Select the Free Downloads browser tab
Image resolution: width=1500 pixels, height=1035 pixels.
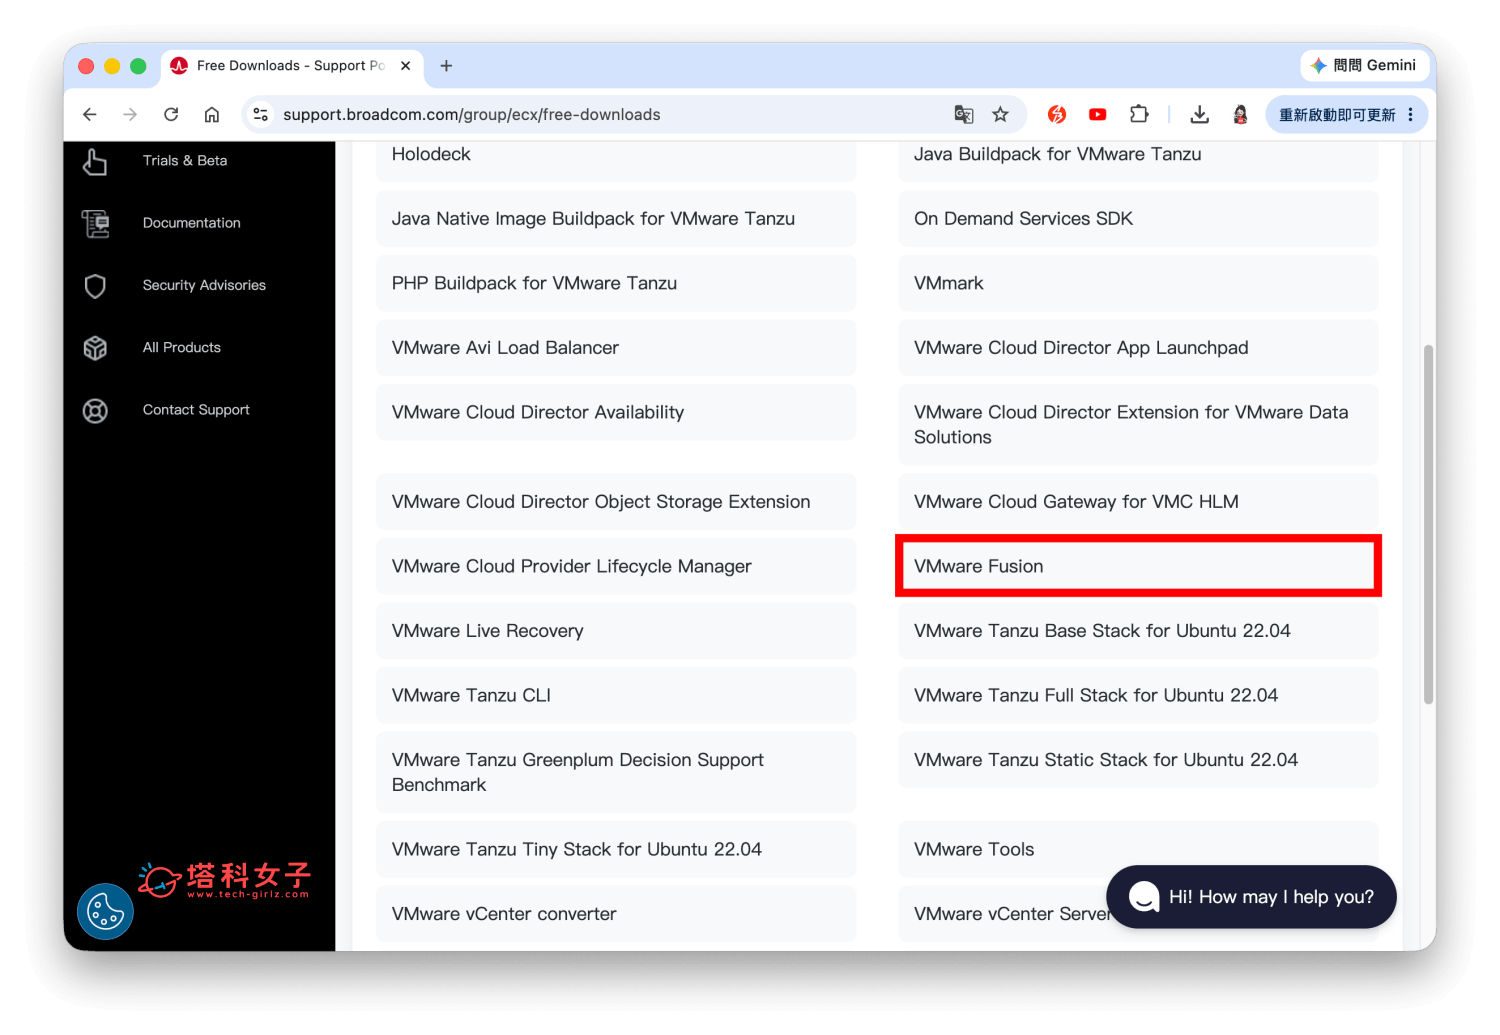pyautogui.click(x=292, y=66)
